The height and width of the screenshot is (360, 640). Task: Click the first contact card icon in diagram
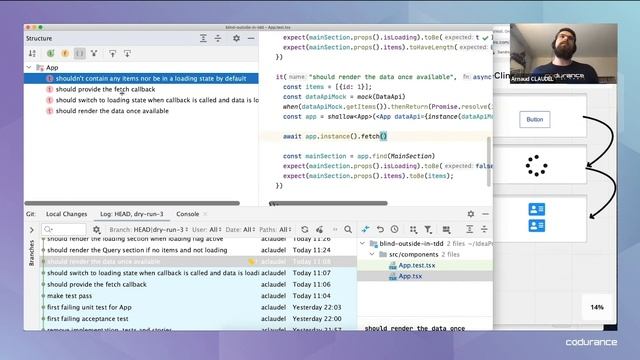(x=536, y=209)
